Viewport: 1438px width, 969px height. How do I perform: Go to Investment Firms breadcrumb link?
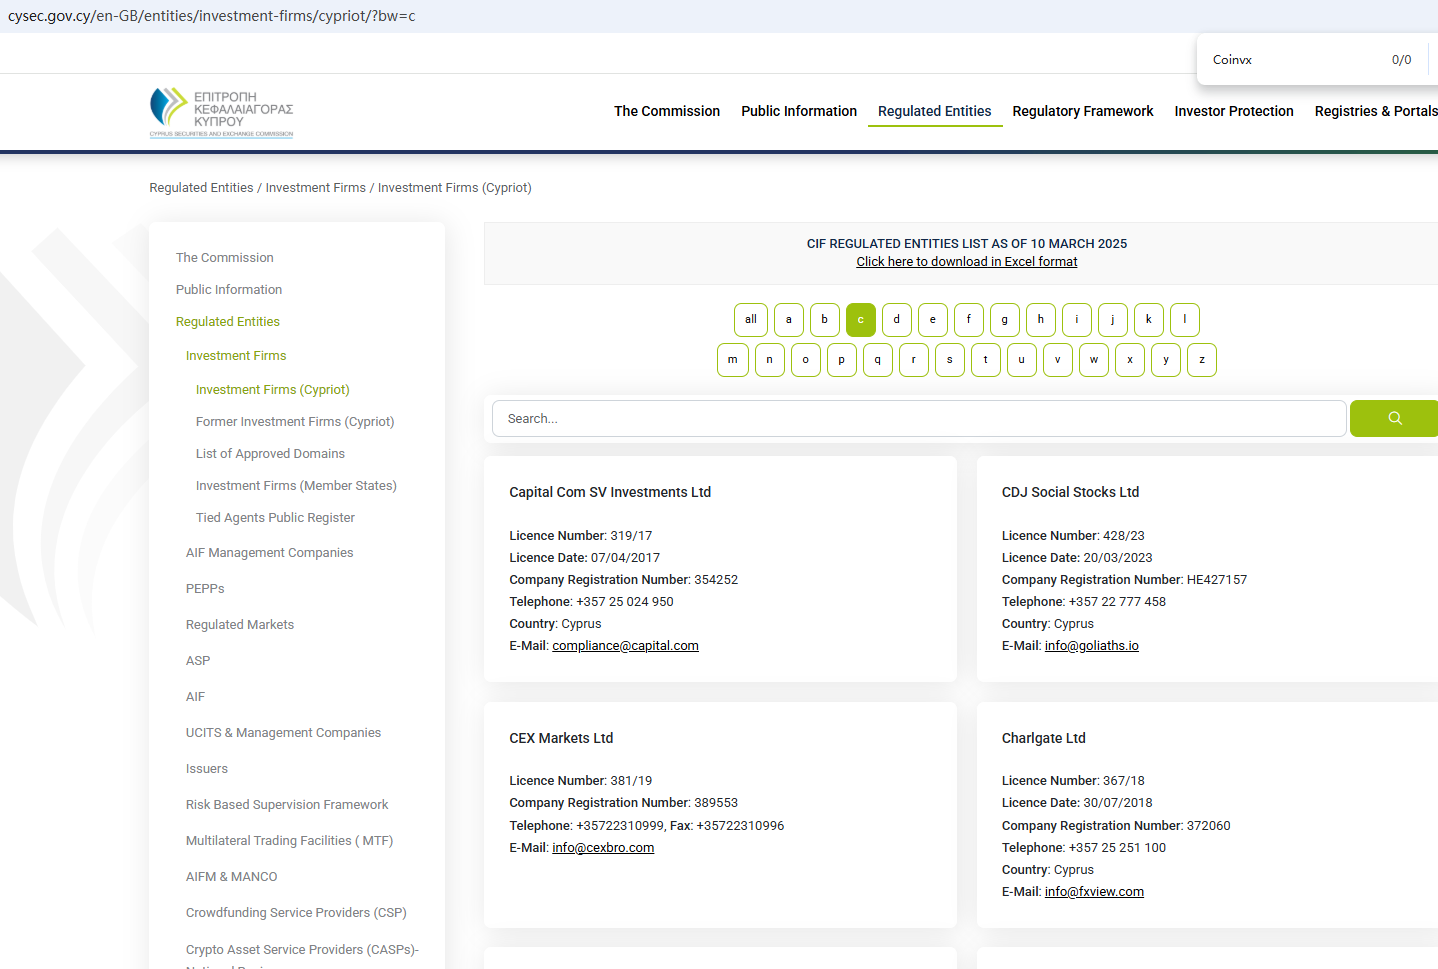[x=316, y=188]
